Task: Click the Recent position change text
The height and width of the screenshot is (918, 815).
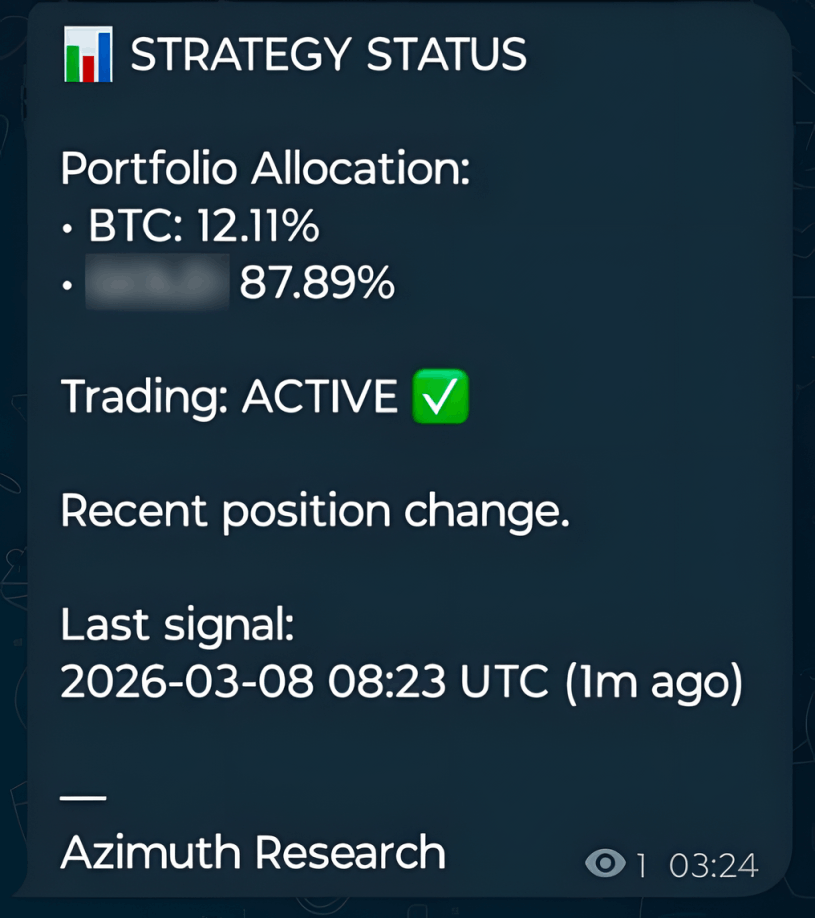Action: (314, 512)
